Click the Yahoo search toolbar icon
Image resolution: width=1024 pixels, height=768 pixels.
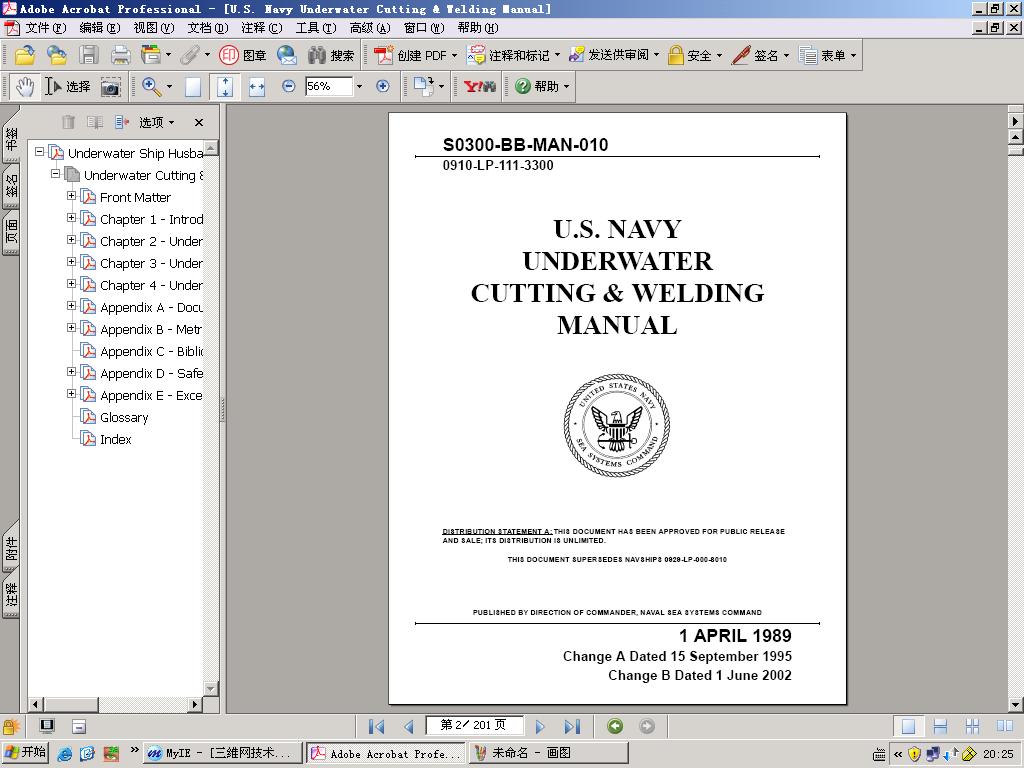point(480,86)
